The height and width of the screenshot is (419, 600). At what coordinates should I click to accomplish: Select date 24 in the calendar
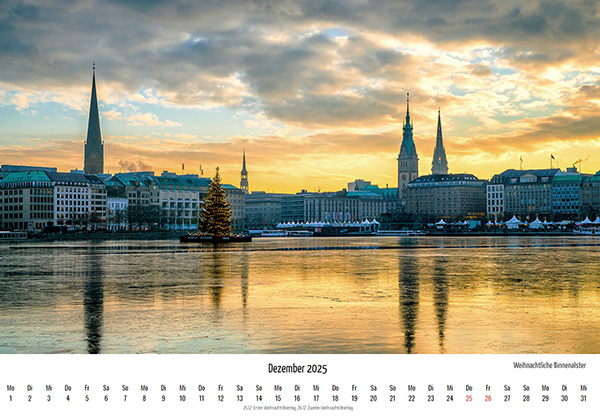tap(450, 398)
